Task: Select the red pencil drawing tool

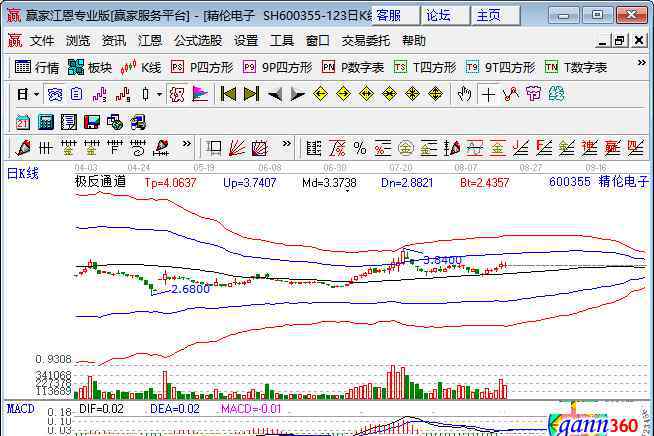Action: 23,148
